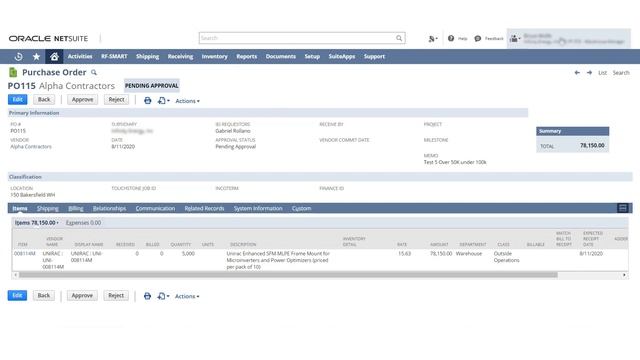Click the green purchase order document icon
This screenshot has width=640, height=360.
tap(13, 72)
